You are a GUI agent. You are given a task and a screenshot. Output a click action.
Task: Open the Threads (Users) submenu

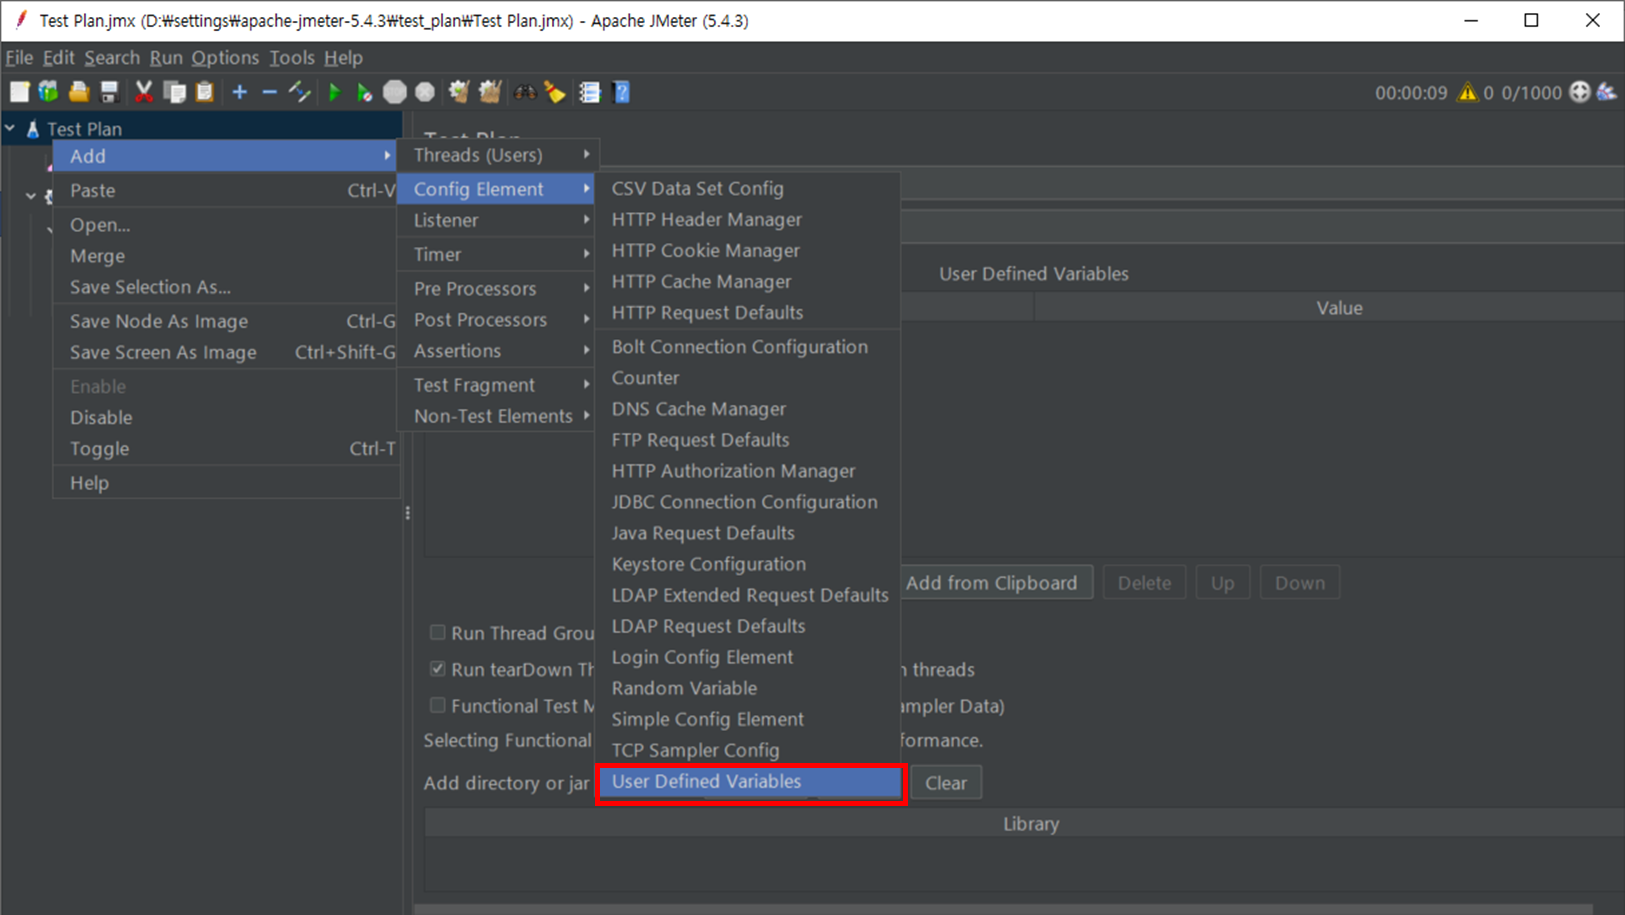(498, 155)
